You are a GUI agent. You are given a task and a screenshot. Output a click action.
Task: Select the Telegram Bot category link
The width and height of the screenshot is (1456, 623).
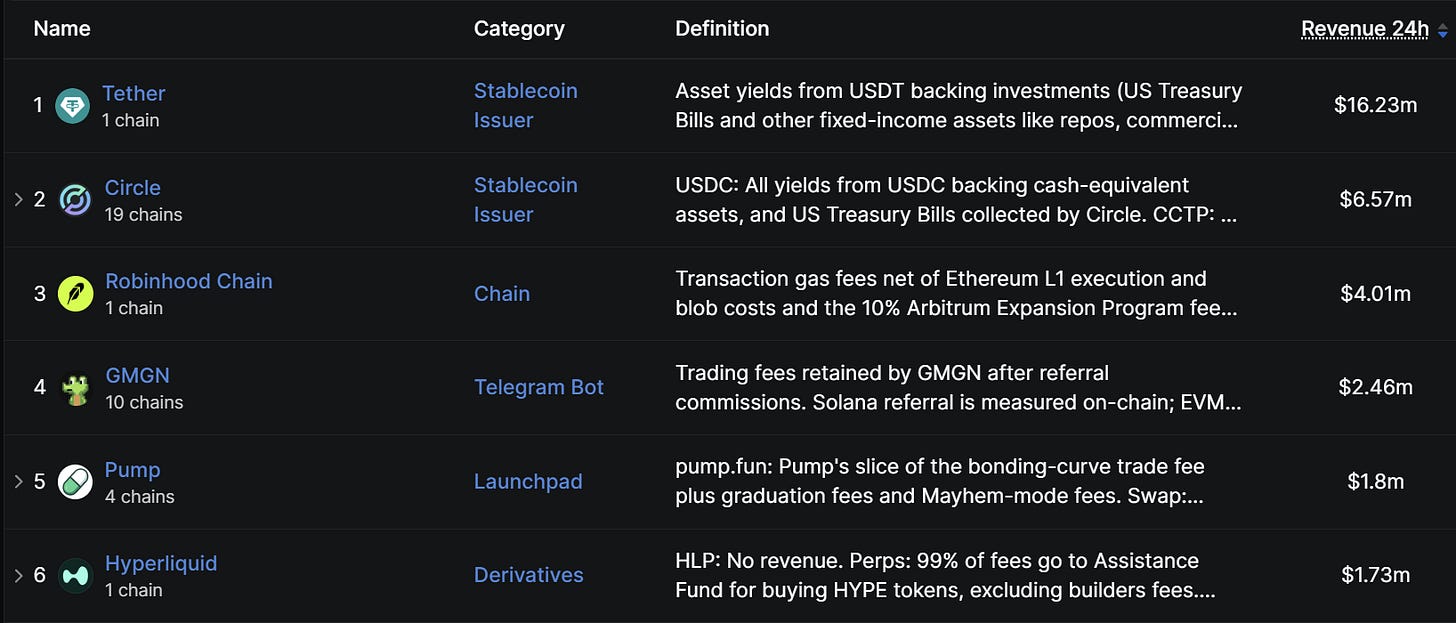tap(539, 387)
